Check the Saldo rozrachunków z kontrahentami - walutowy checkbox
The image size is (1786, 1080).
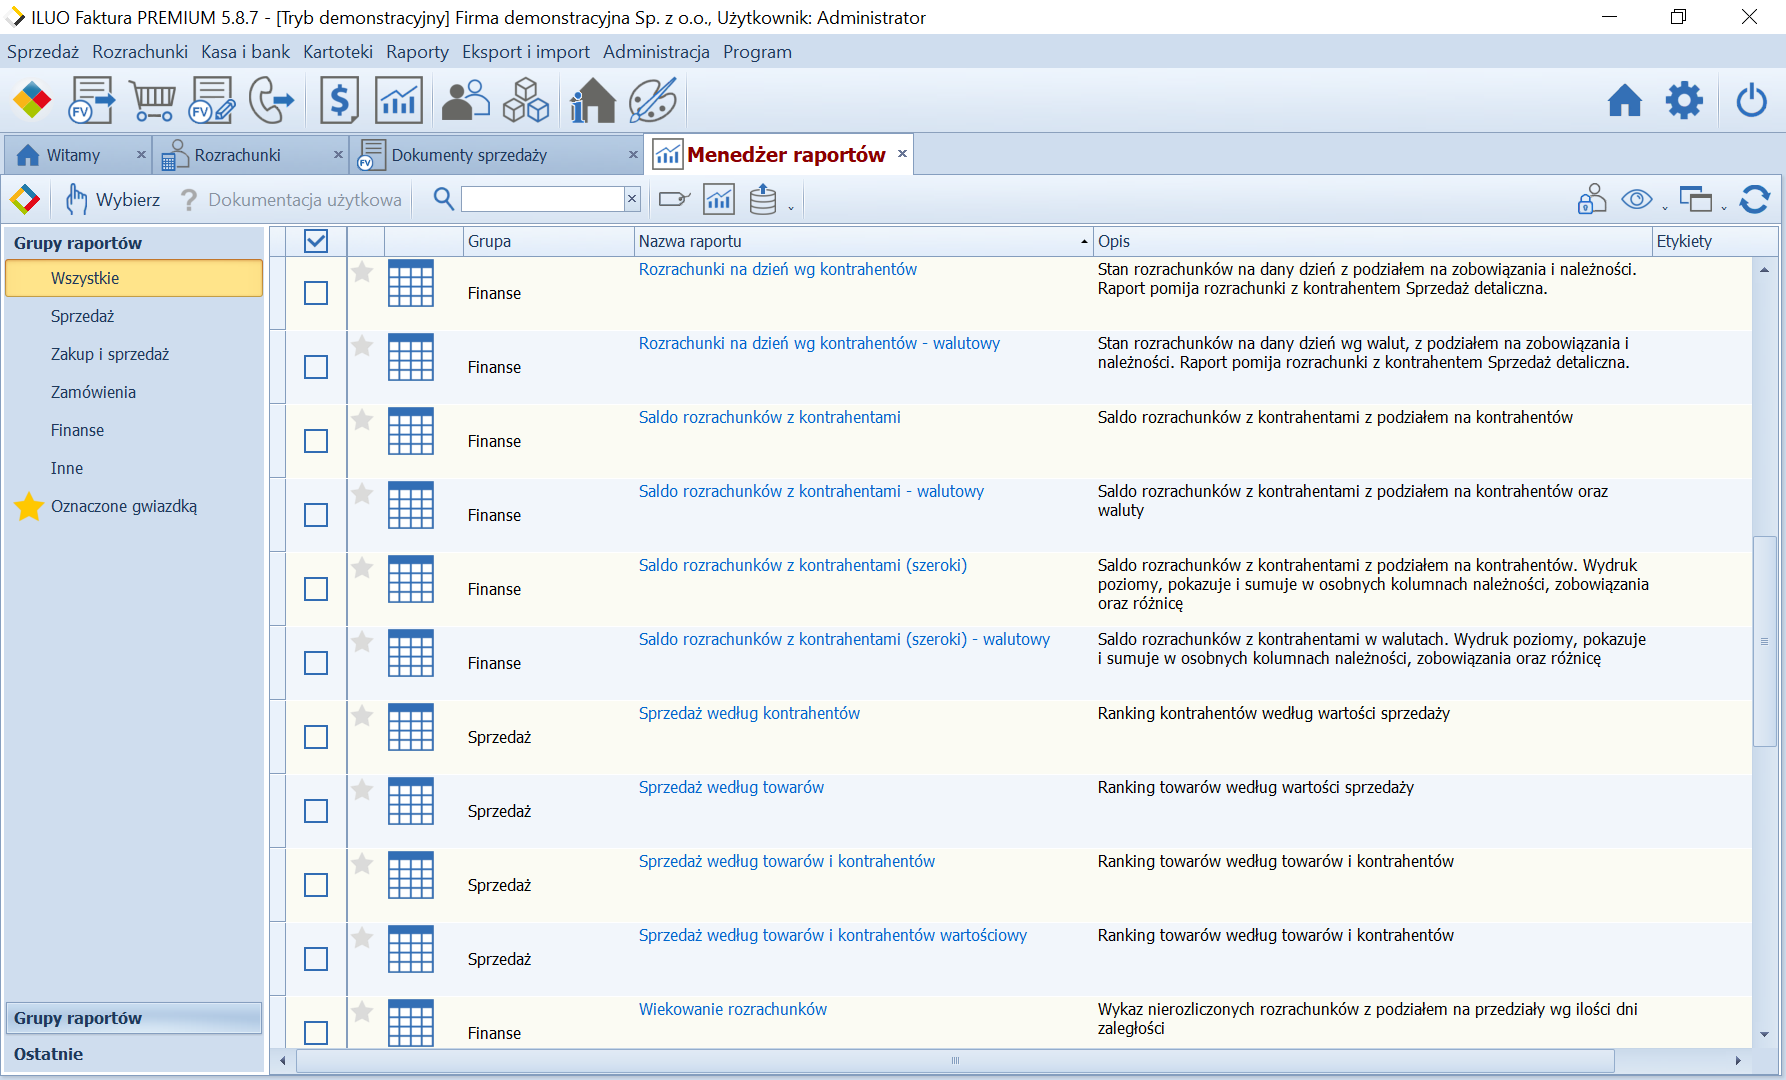316,515
